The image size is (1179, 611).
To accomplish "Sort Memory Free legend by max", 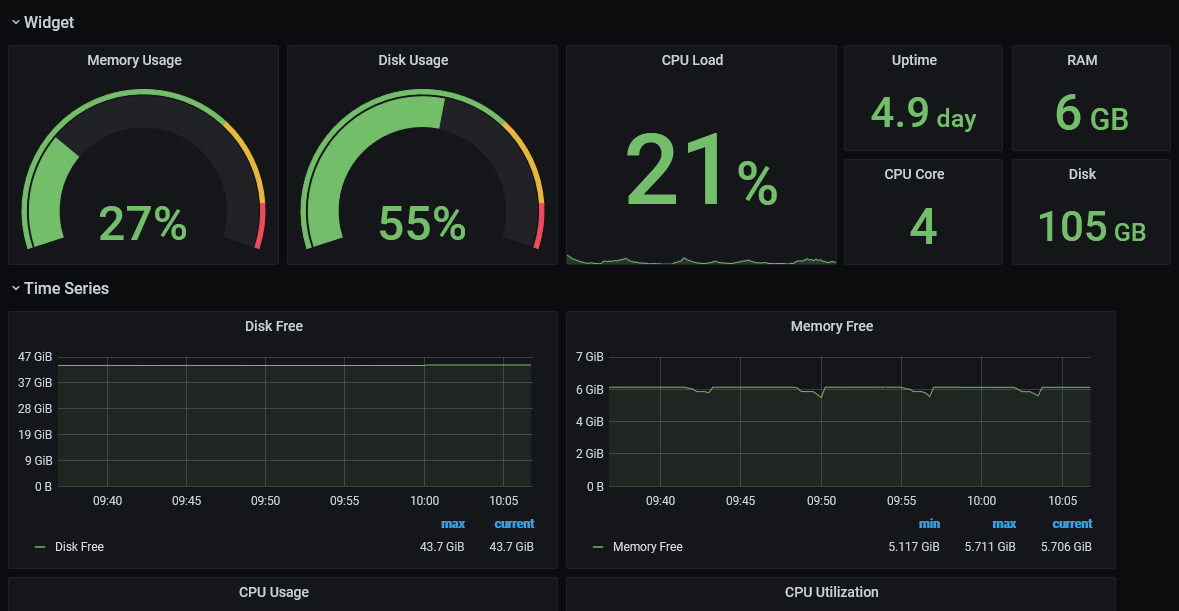I will (1004, 524).
